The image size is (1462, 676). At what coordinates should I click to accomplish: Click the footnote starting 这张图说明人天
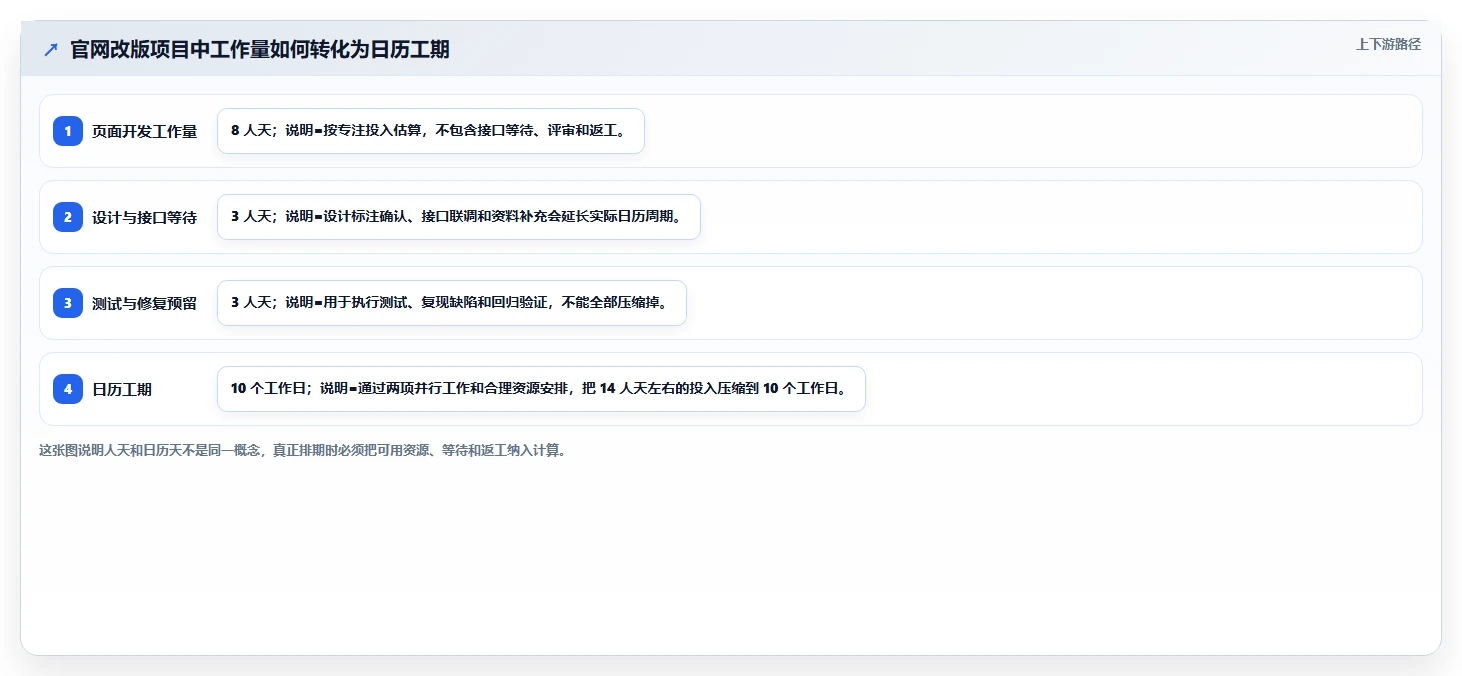click(303, 451)
